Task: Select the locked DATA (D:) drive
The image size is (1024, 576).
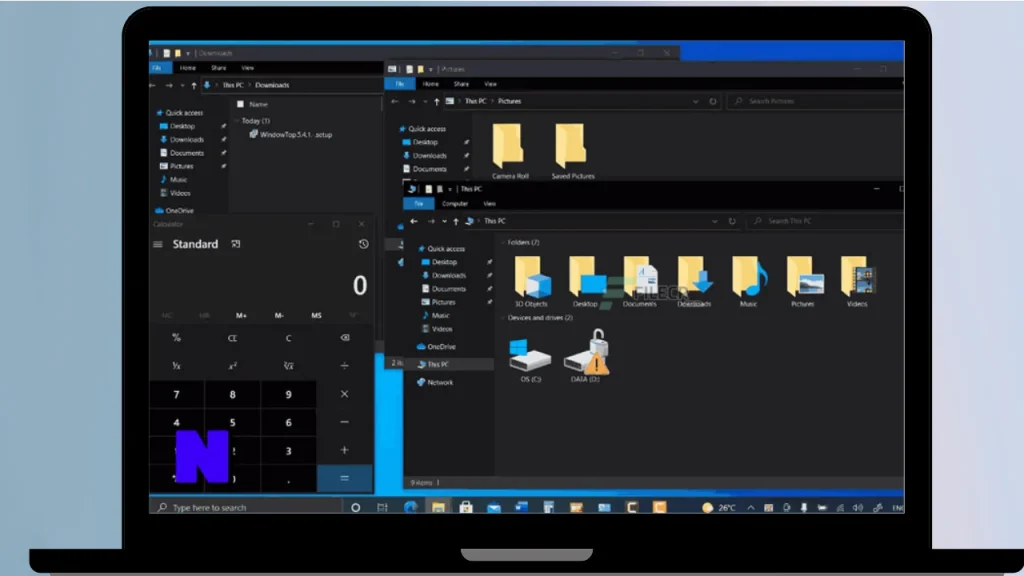Action: tap(586, 357)
